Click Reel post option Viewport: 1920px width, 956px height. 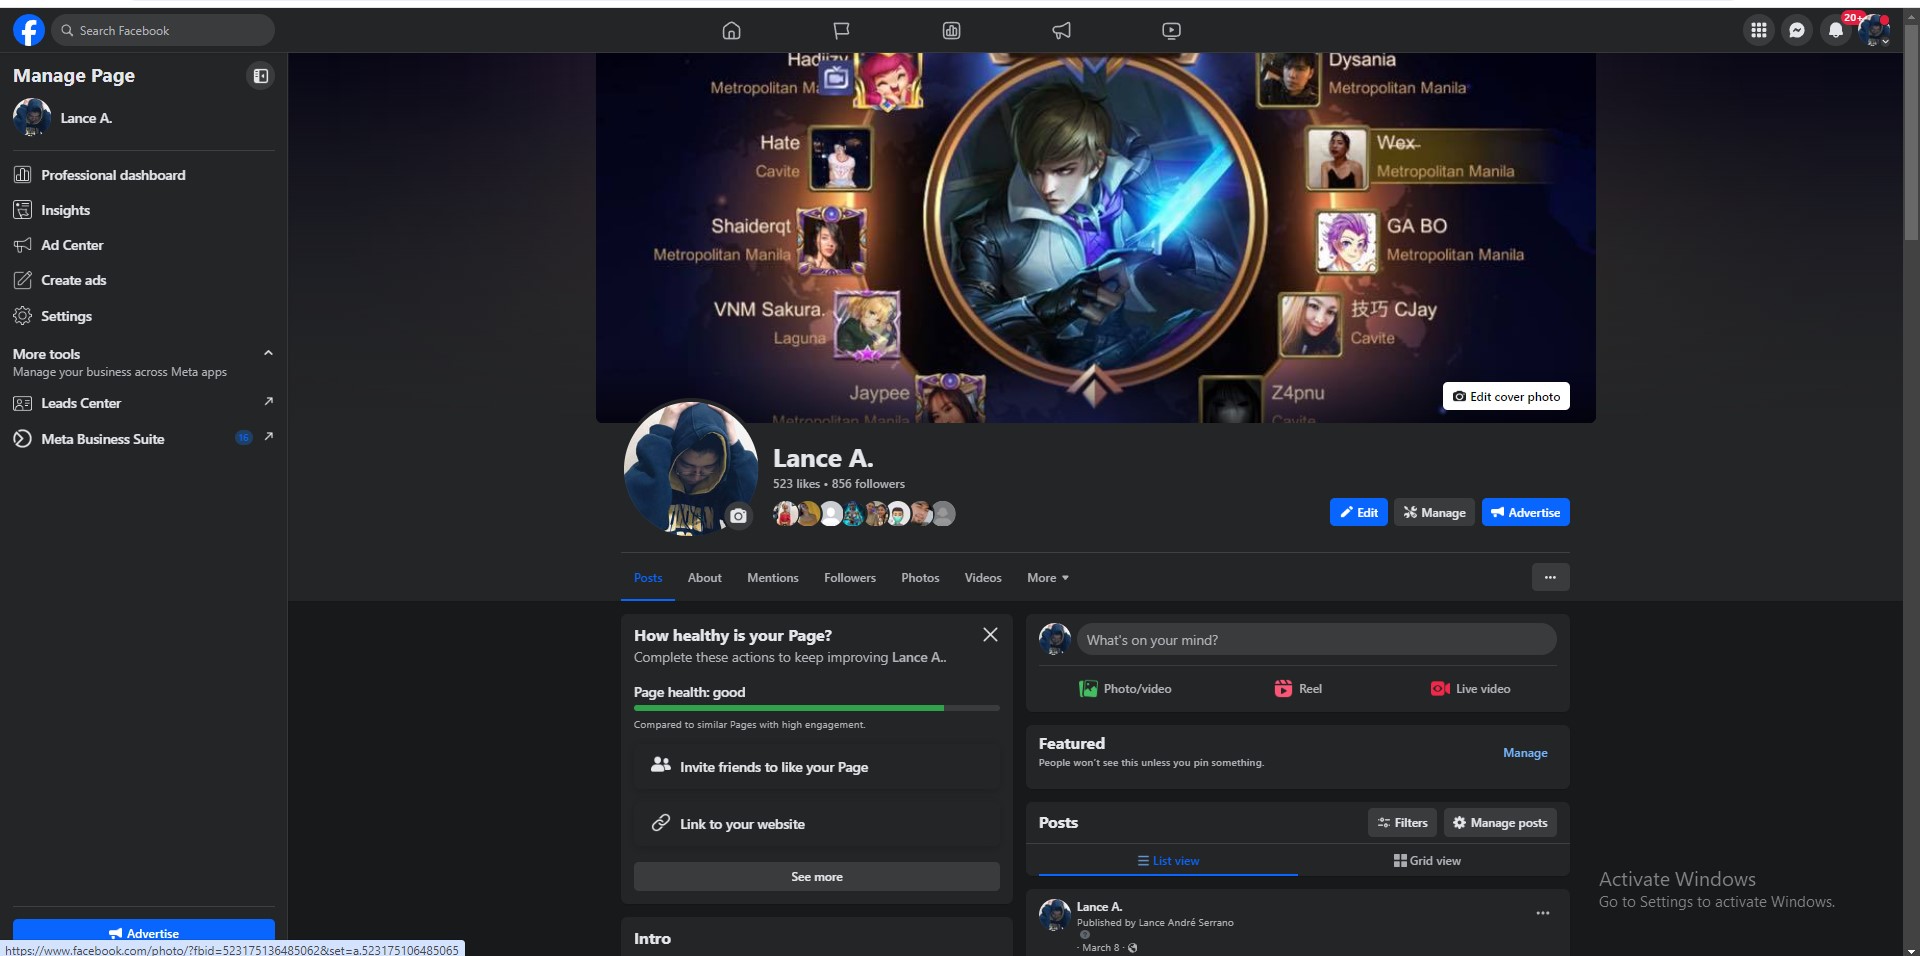point(1298,689)
